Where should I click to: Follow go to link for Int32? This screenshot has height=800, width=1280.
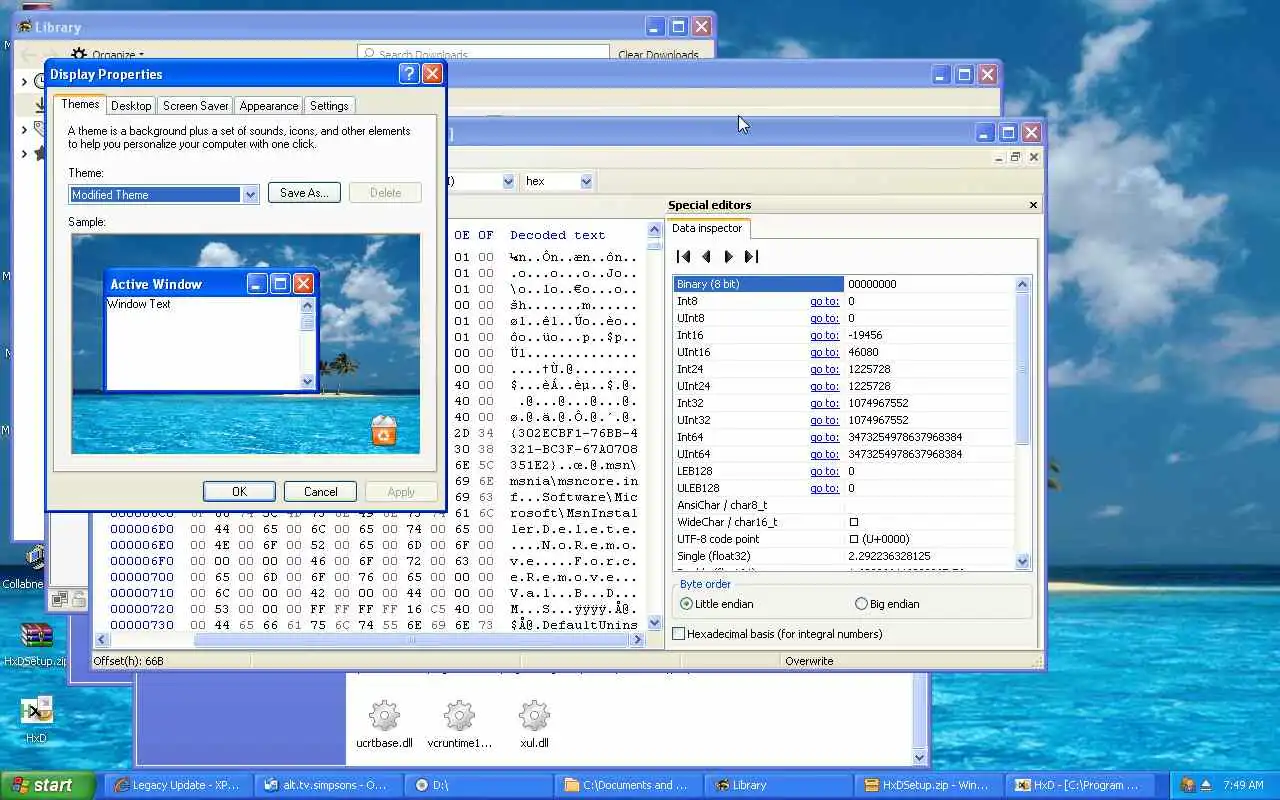tap(824, 403)
